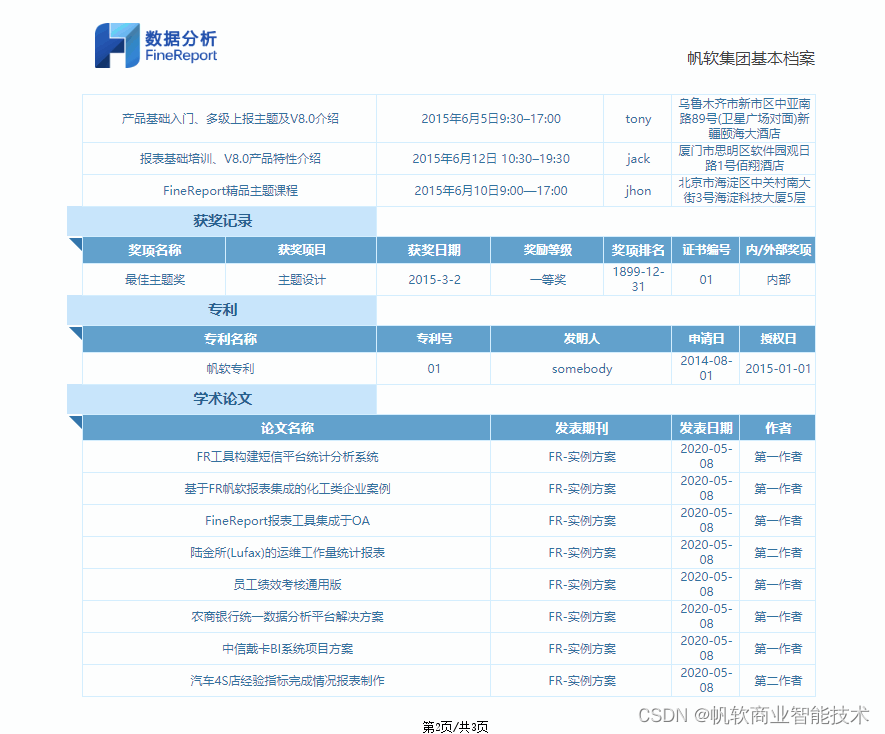Click the 申请日 column header
Viewport: 885px width, 734px height.
(x=706, y=339)
